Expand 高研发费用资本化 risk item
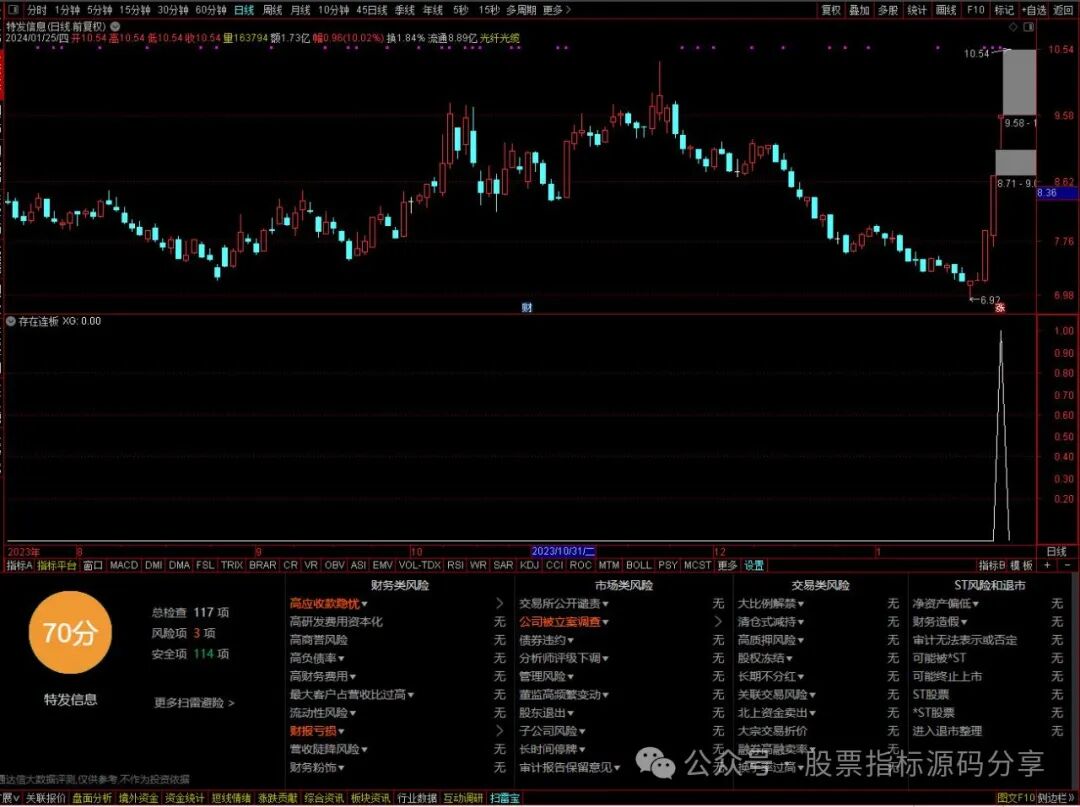 (x=336, y=622)
